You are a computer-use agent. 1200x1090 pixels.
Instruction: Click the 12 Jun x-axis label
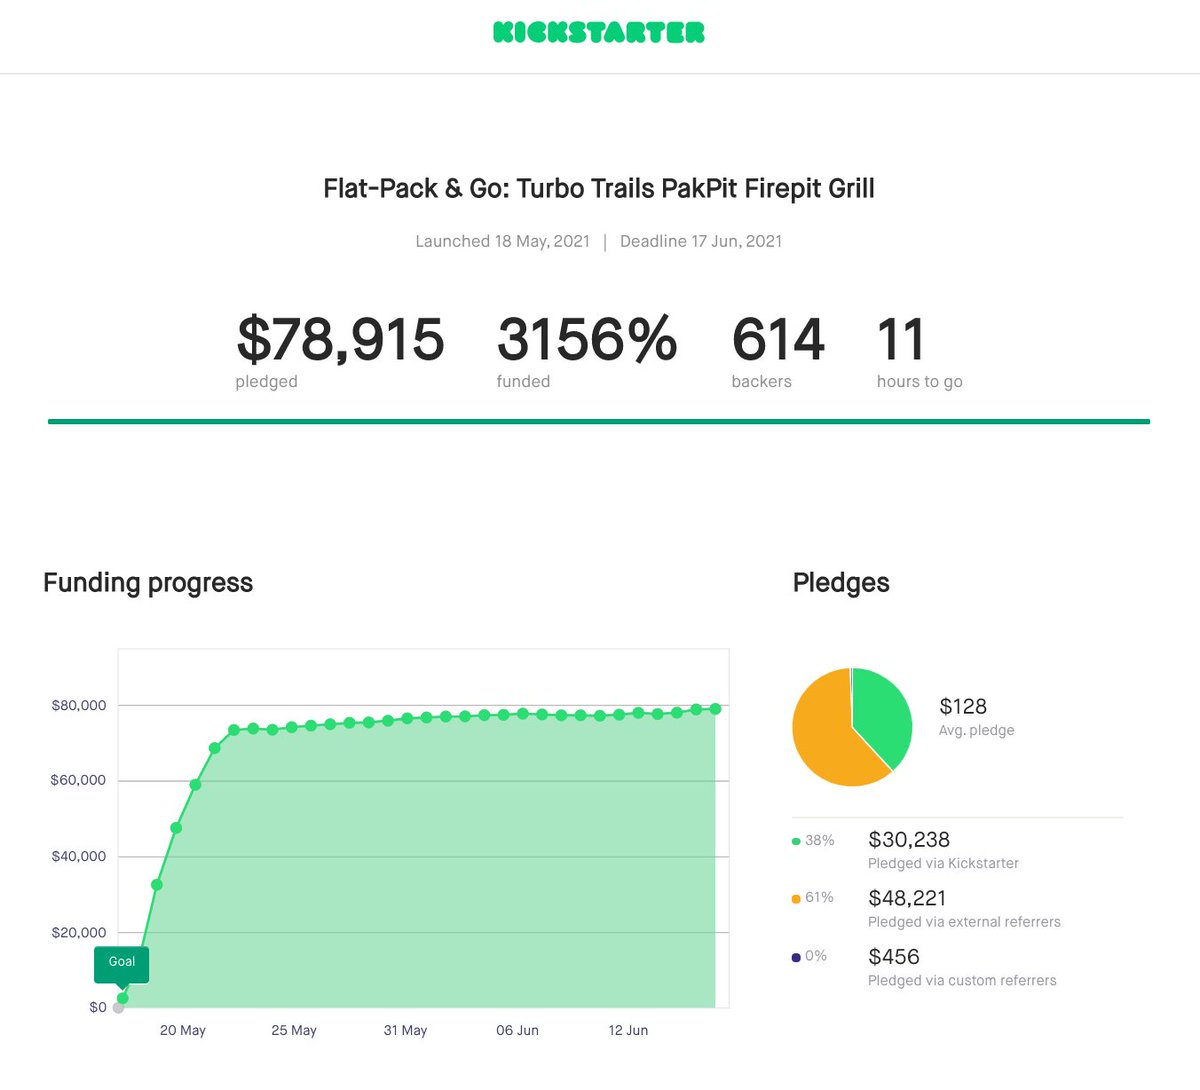point(628,1030)
